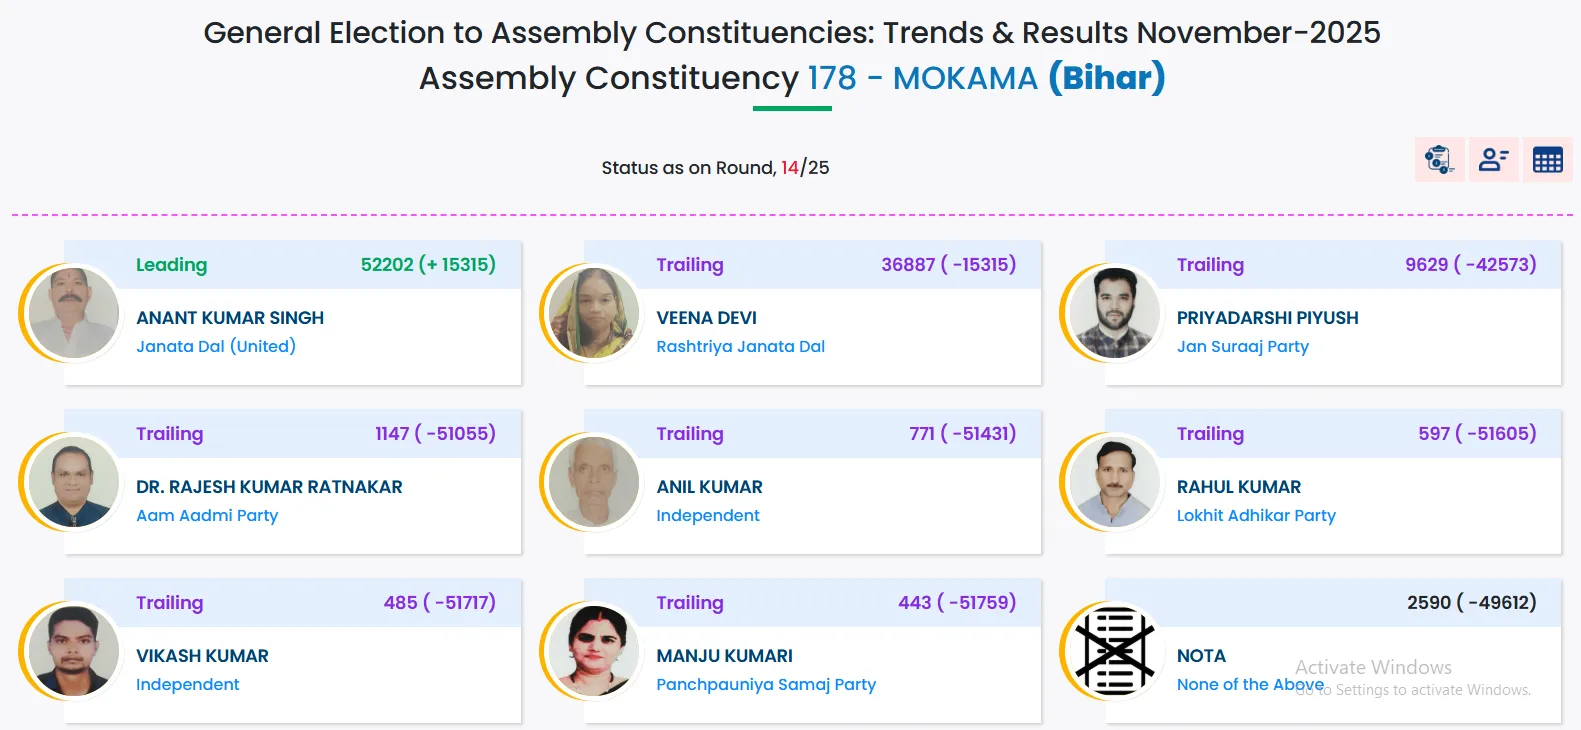Select Priyadarshi Piyush's photo
Screen dimensions: 1581x730
pos(1115,313)
